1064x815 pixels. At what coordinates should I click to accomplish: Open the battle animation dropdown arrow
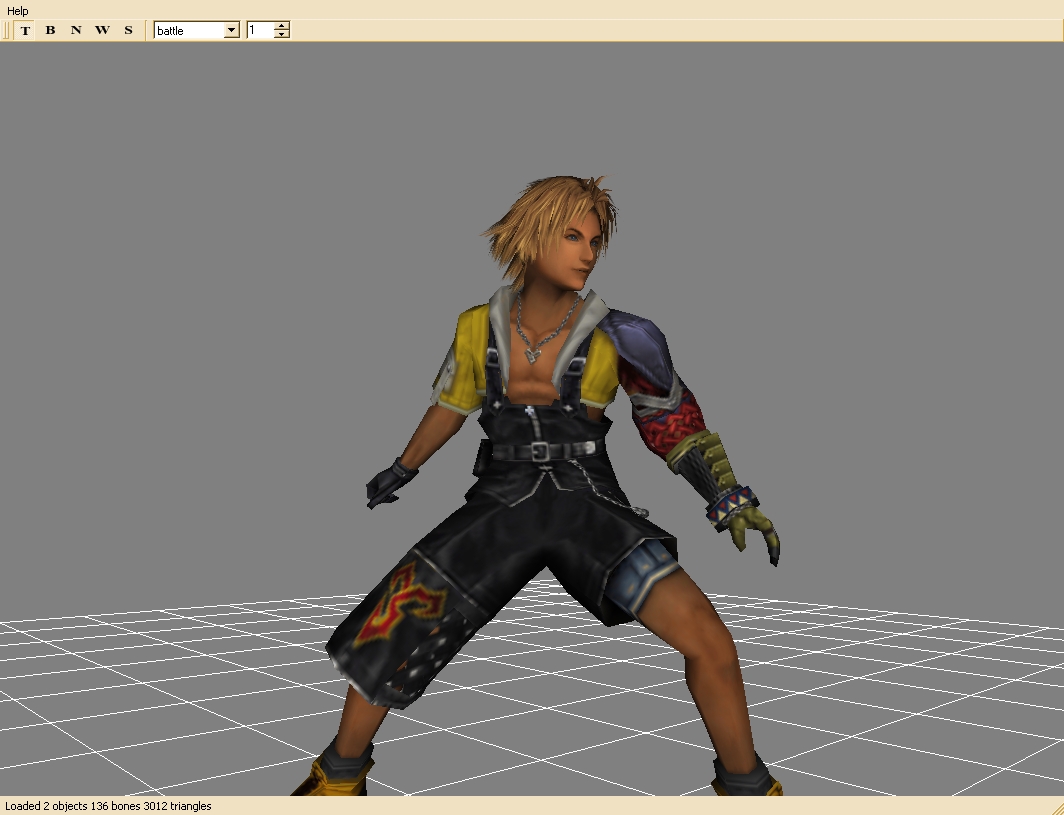pyautogui.click(x=231, y=31)
